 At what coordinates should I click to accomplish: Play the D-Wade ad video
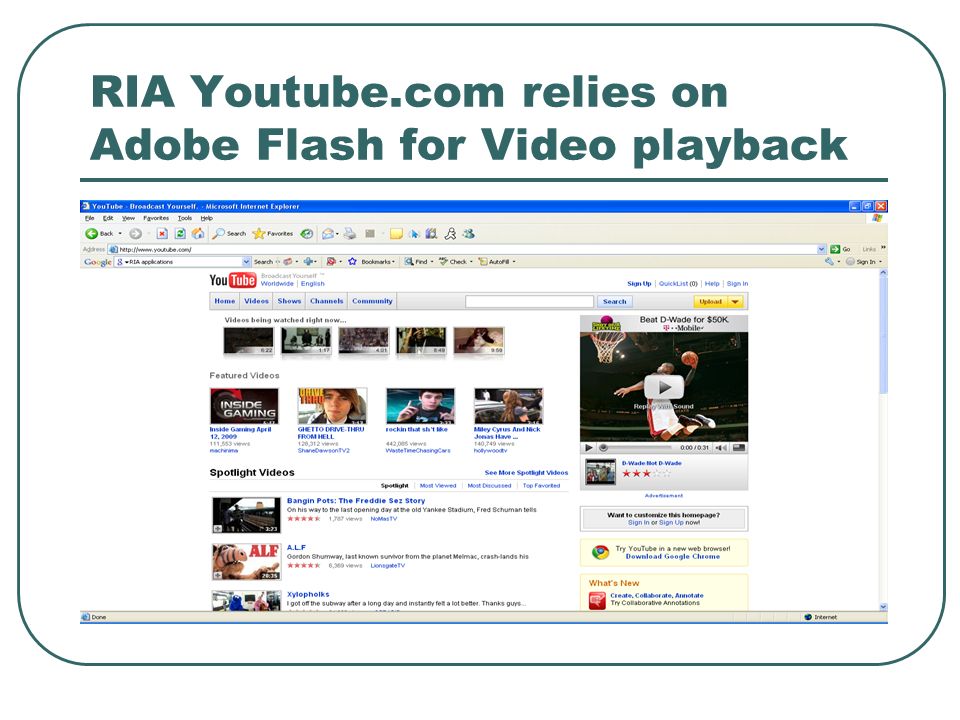(x=664, y=387)
